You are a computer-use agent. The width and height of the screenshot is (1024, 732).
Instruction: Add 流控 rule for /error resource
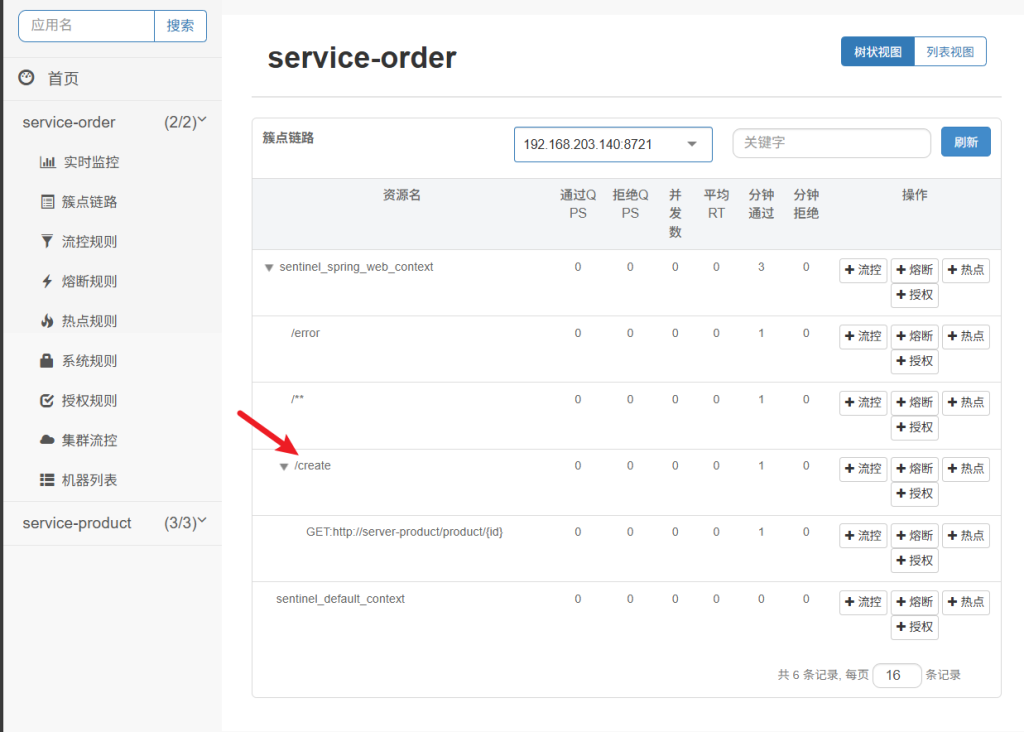pos(862,336)
